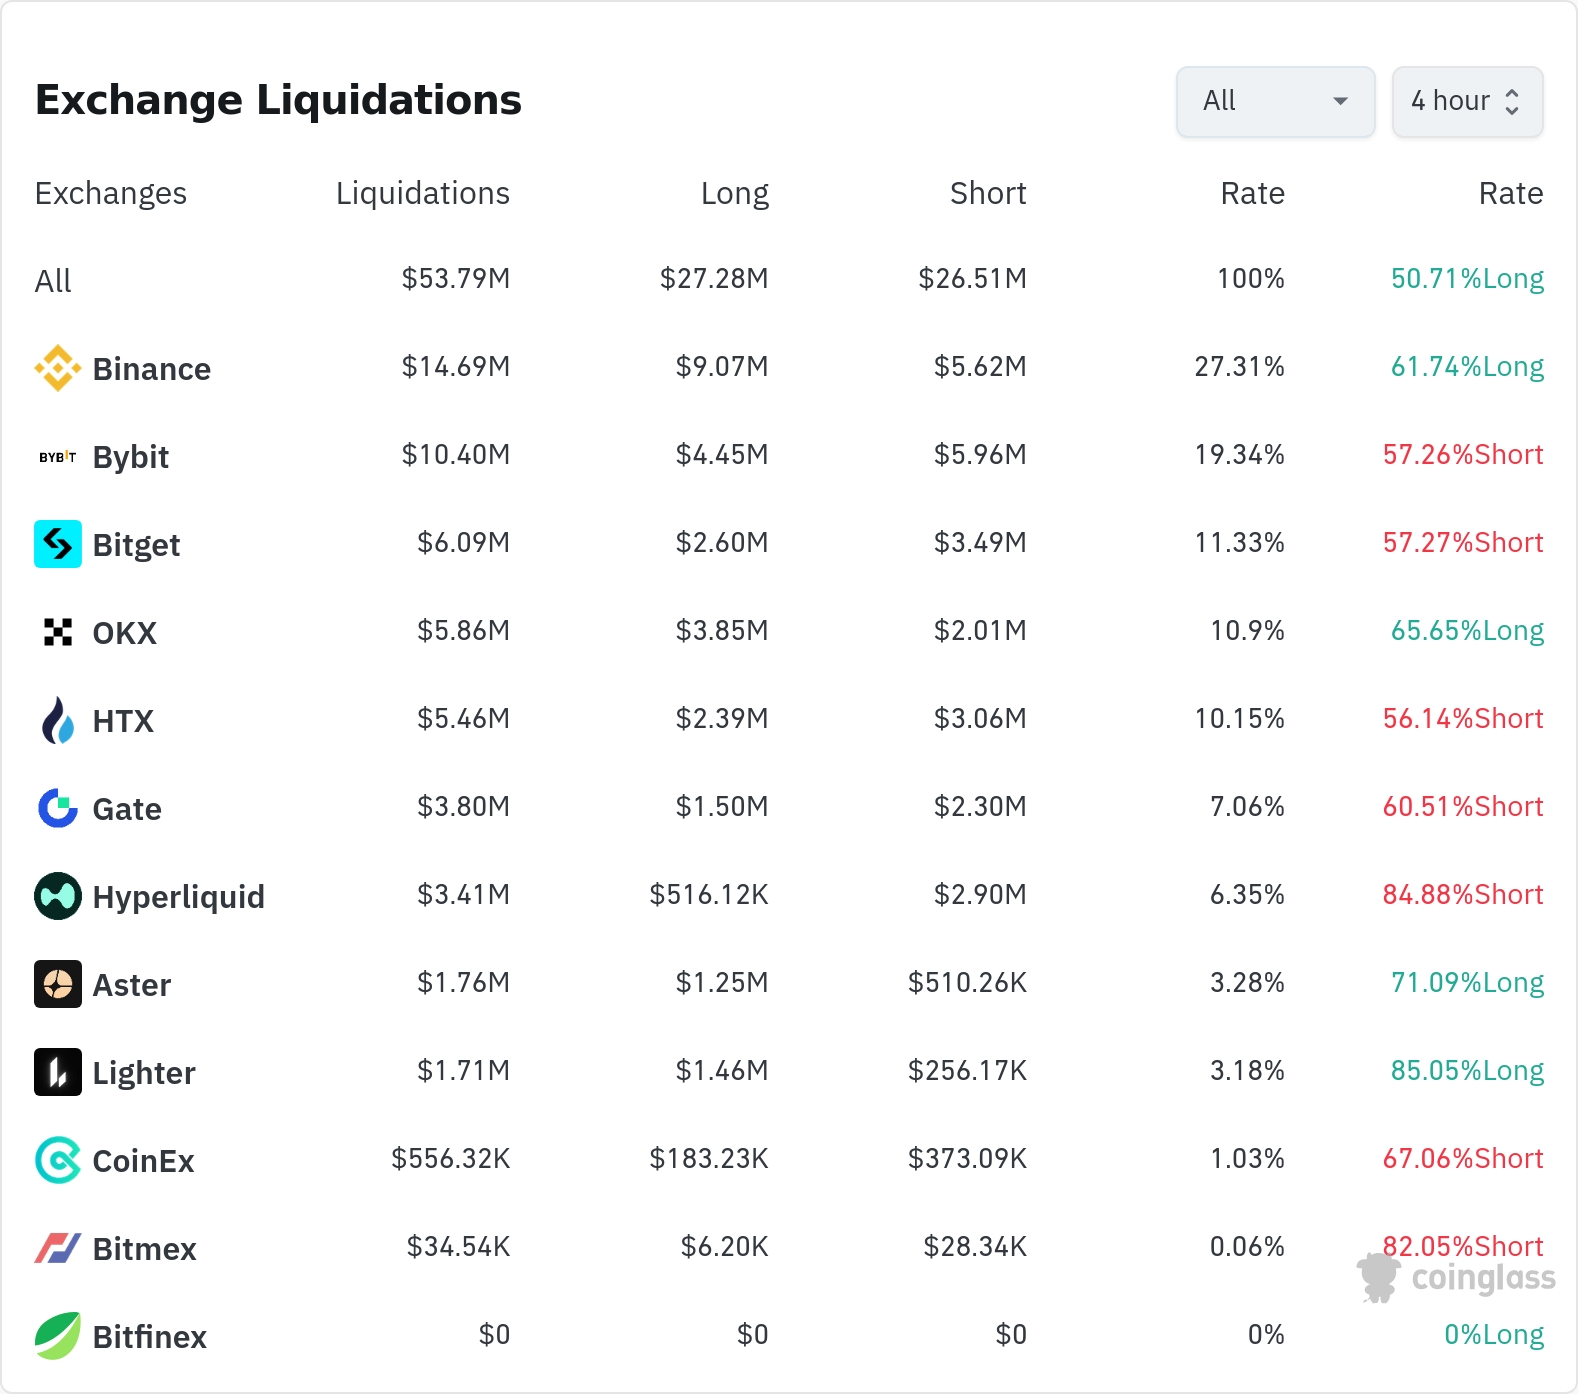Sort table by Liquidations column header
Screen dimensions: 1578x1394
422,193
